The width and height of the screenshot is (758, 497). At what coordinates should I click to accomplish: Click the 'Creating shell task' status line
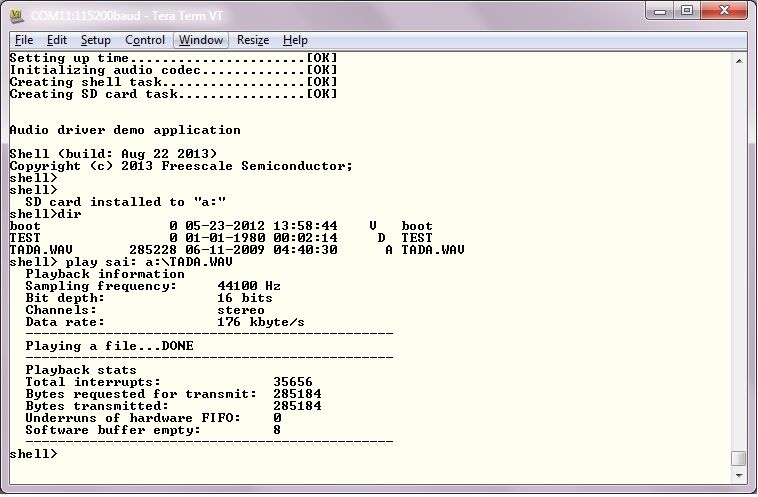(173, 82)
